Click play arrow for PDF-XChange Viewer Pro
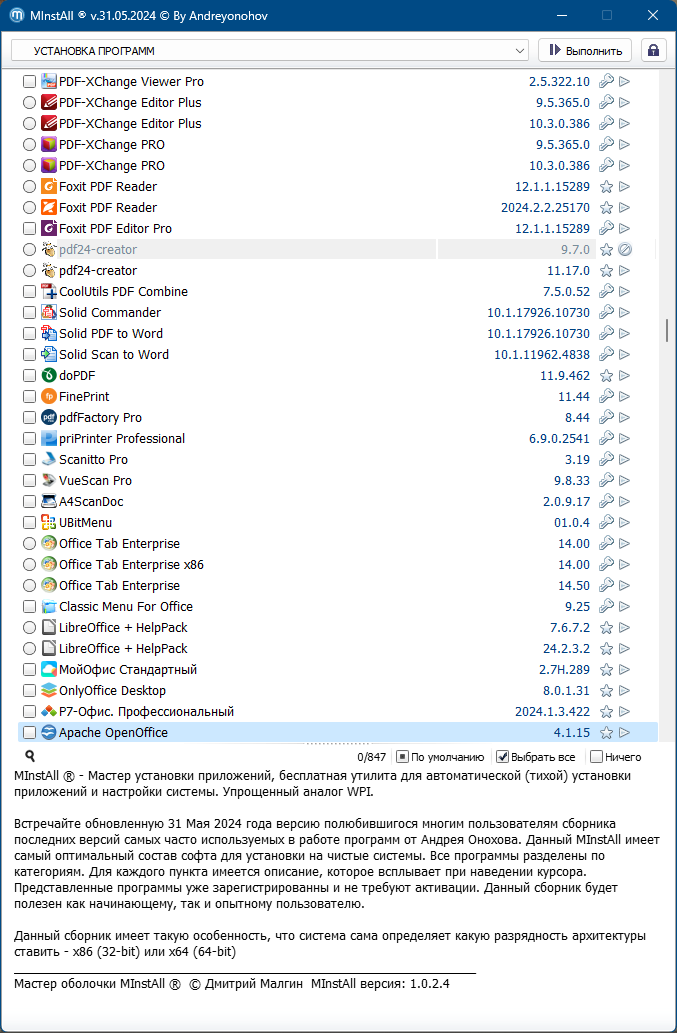Screen dimensions: 677x1033 coord(624,82)
